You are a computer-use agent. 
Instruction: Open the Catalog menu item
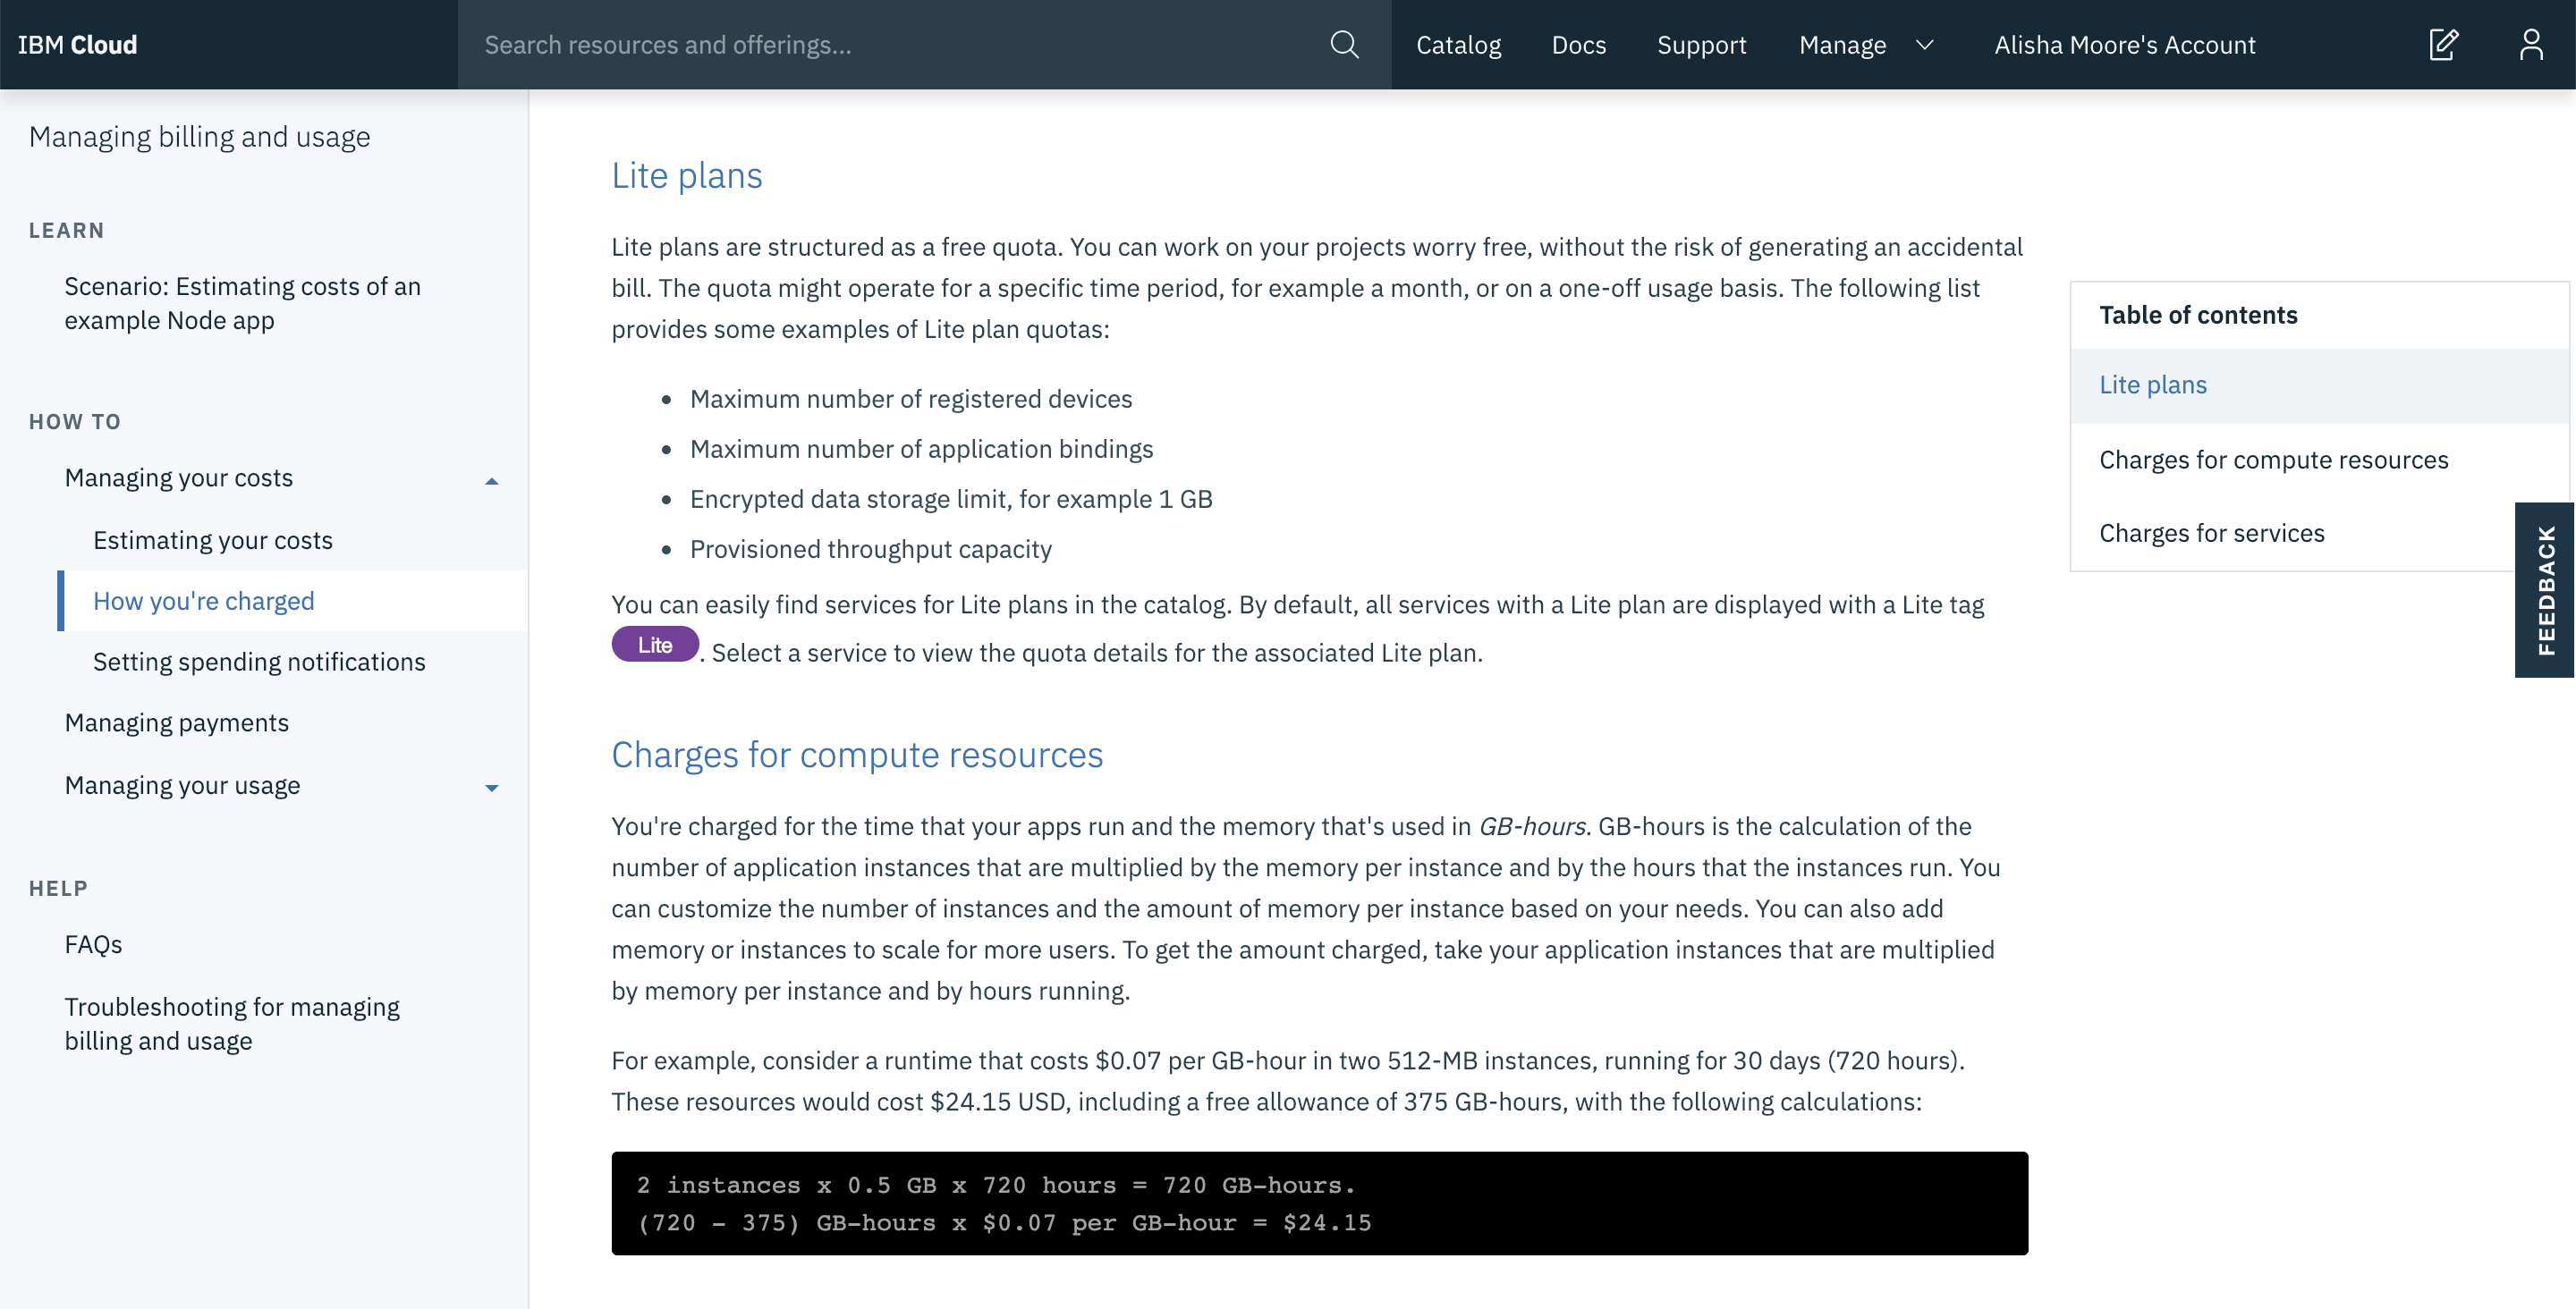1458,45
